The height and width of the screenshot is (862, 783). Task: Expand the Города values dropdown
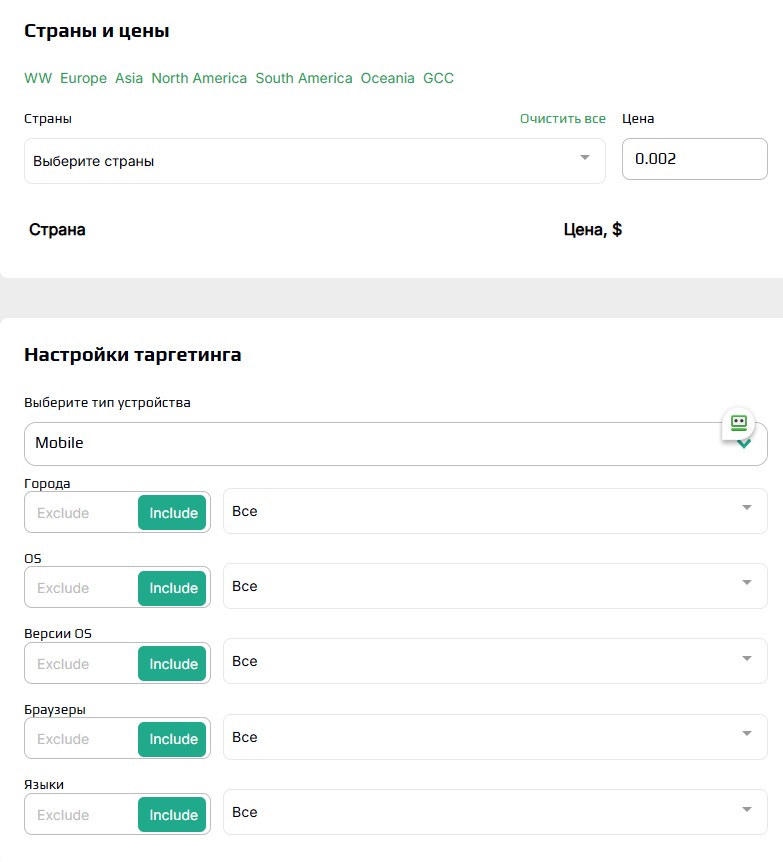pos(746,509)
